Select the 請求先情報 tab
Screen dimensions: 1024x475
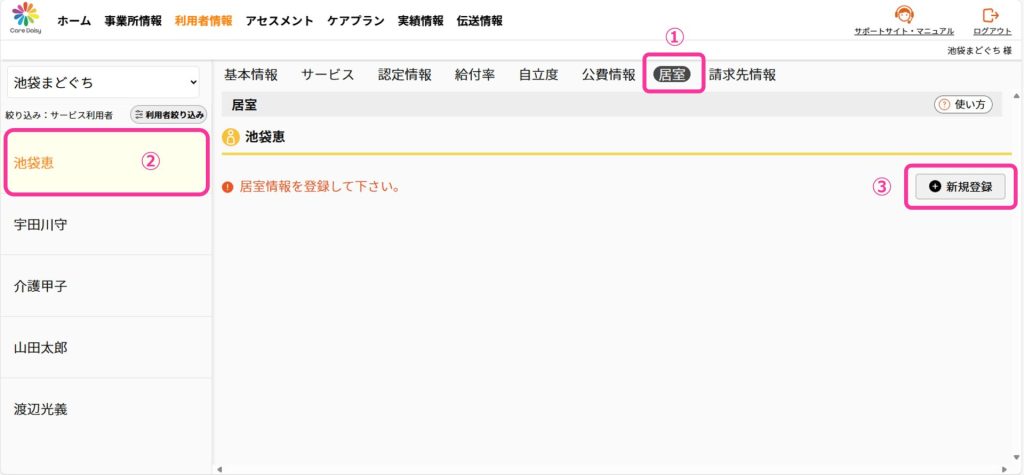[x=743, y=75]
